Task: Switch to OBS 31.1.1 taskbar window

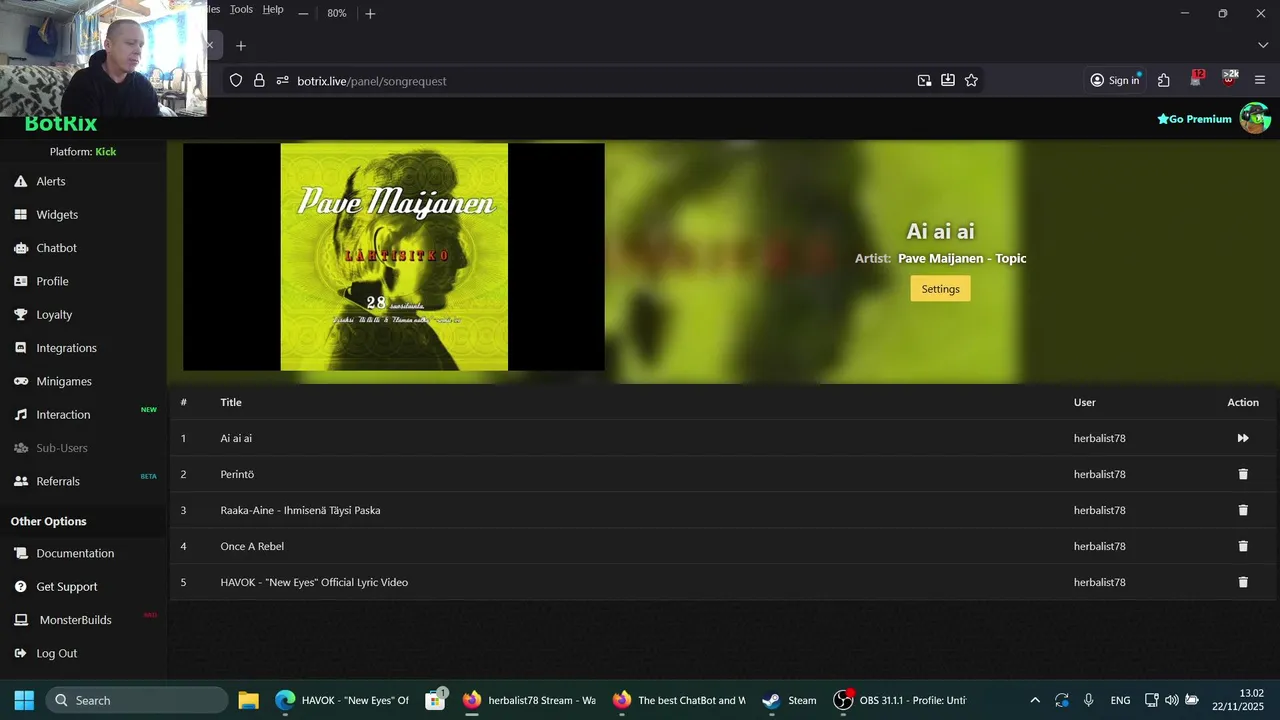Action: [900, 700]
